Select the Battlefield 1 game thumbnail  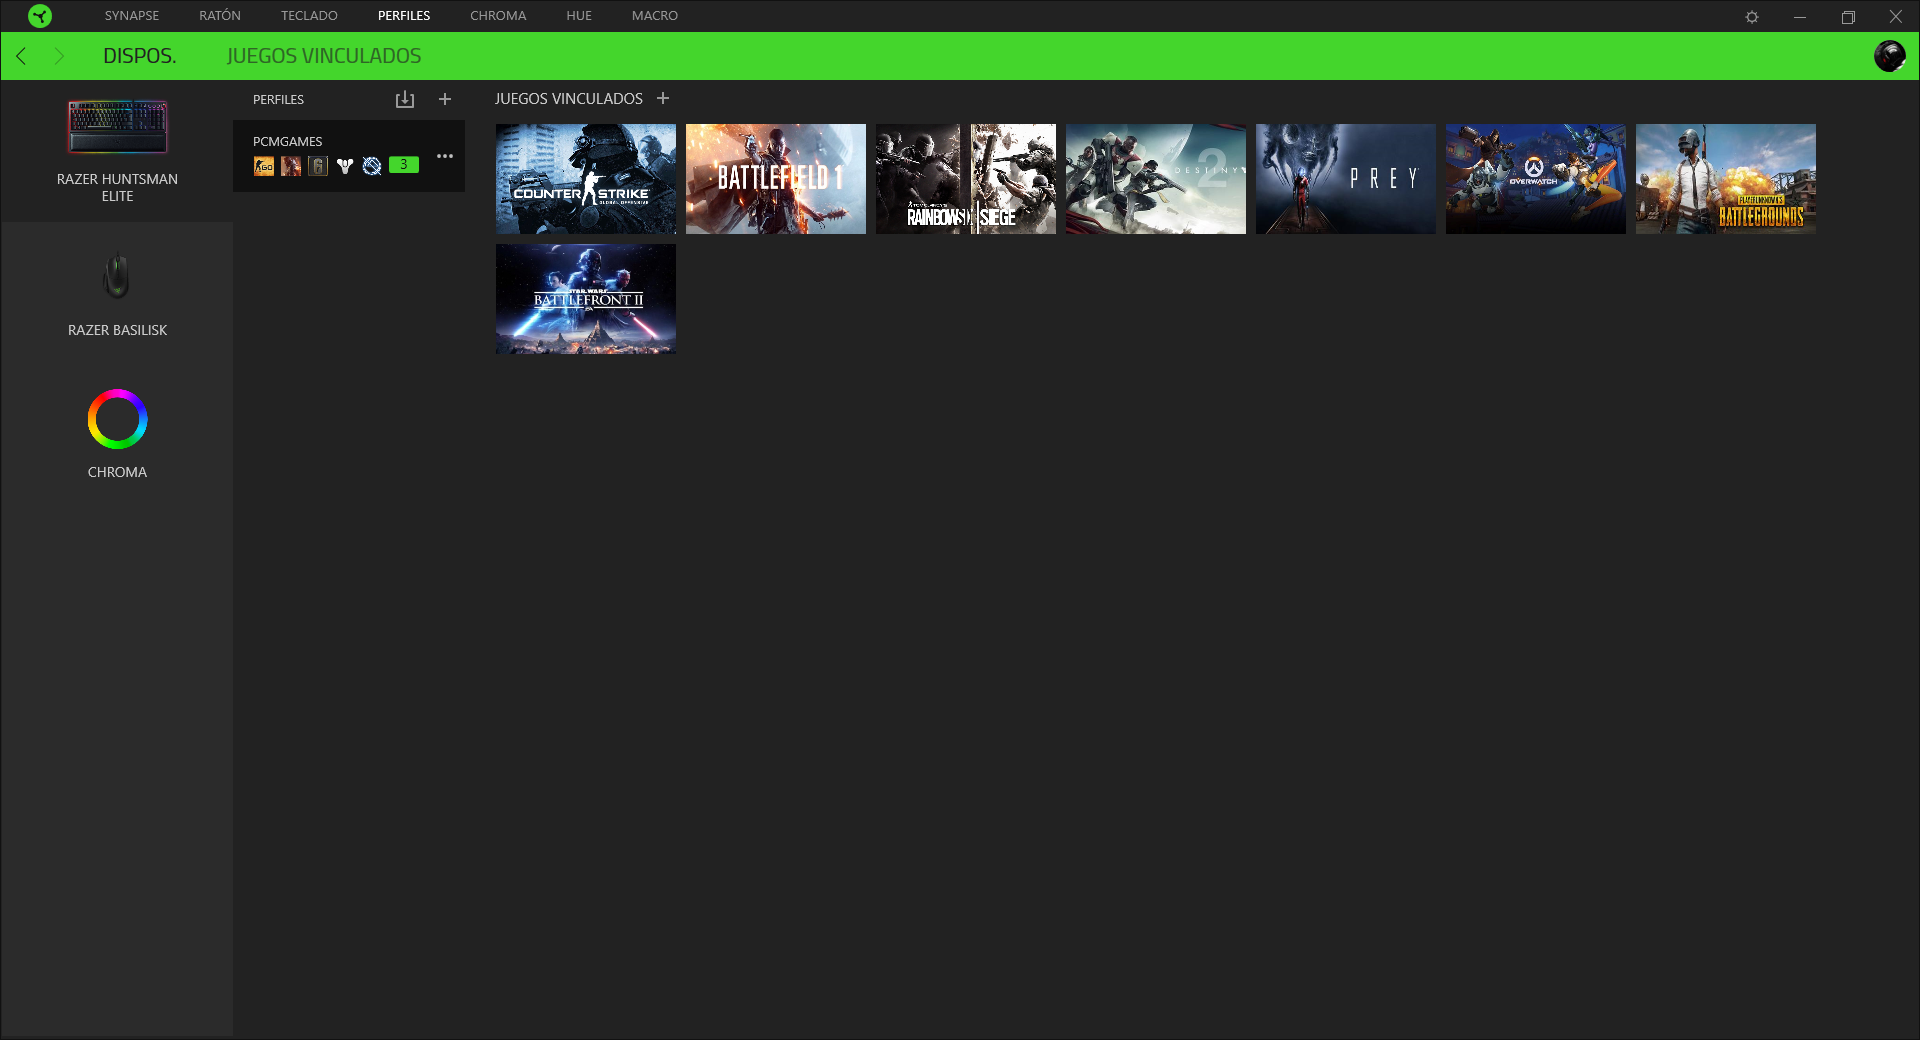tap(776, 179)
